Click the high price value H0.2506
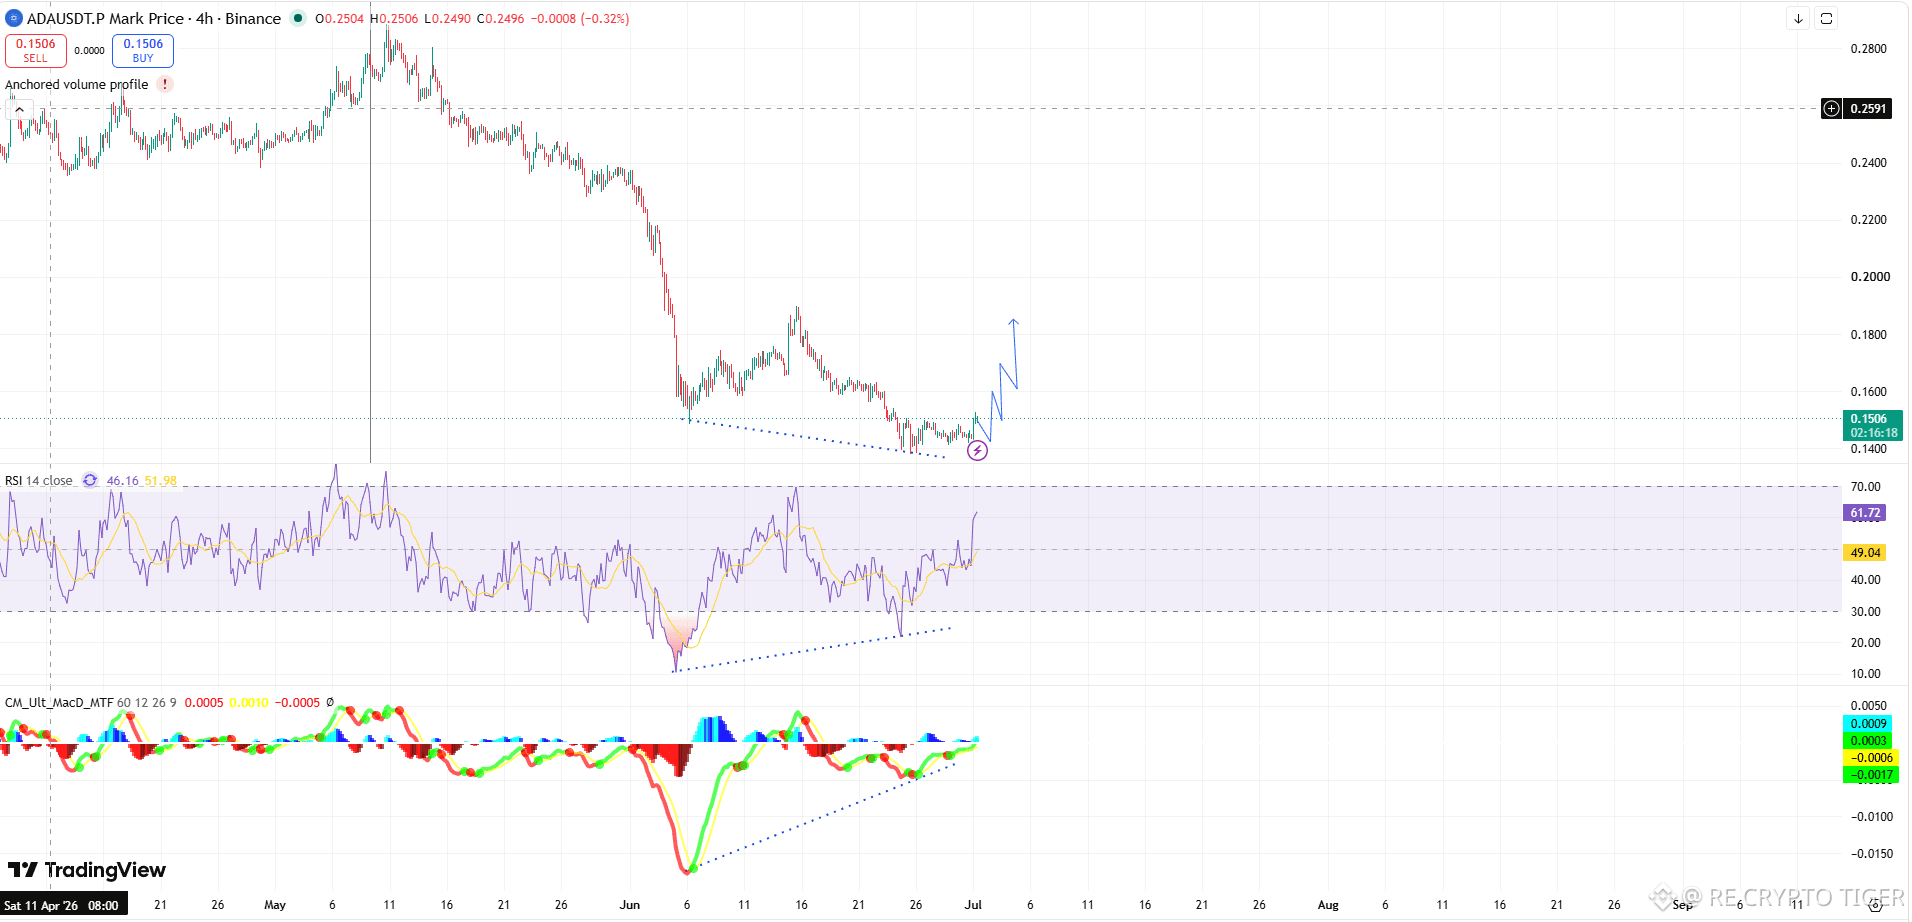This screenshot has height=922, width=1912. click(x=394, y=19)
